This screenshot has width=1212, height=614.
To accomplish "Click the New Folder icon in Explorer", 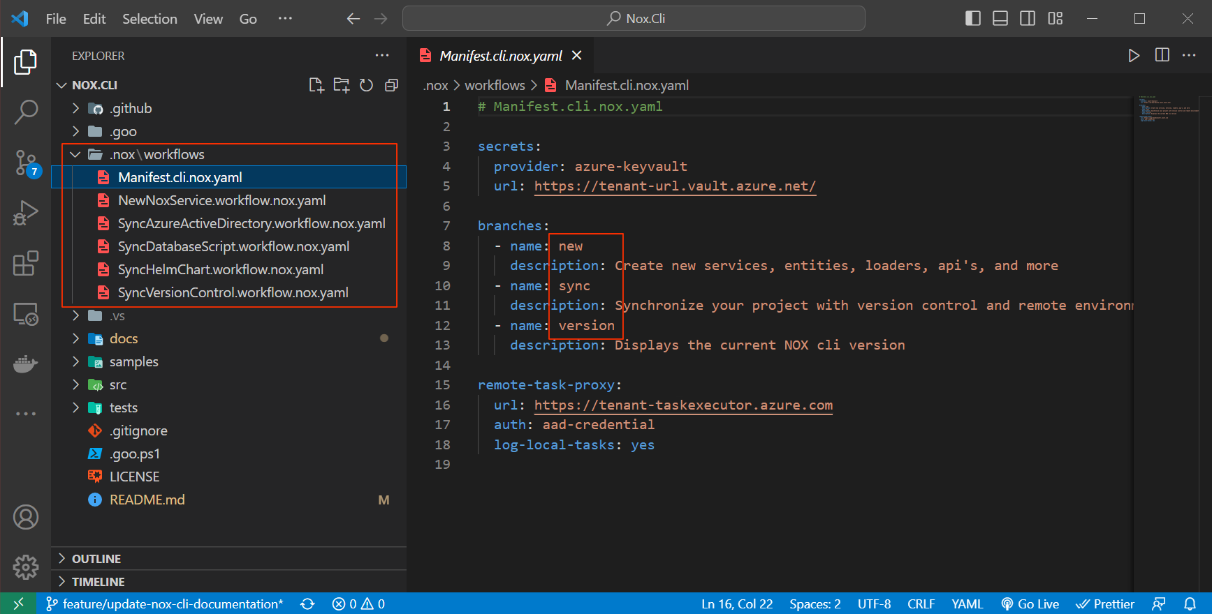I will click(341, 85).
